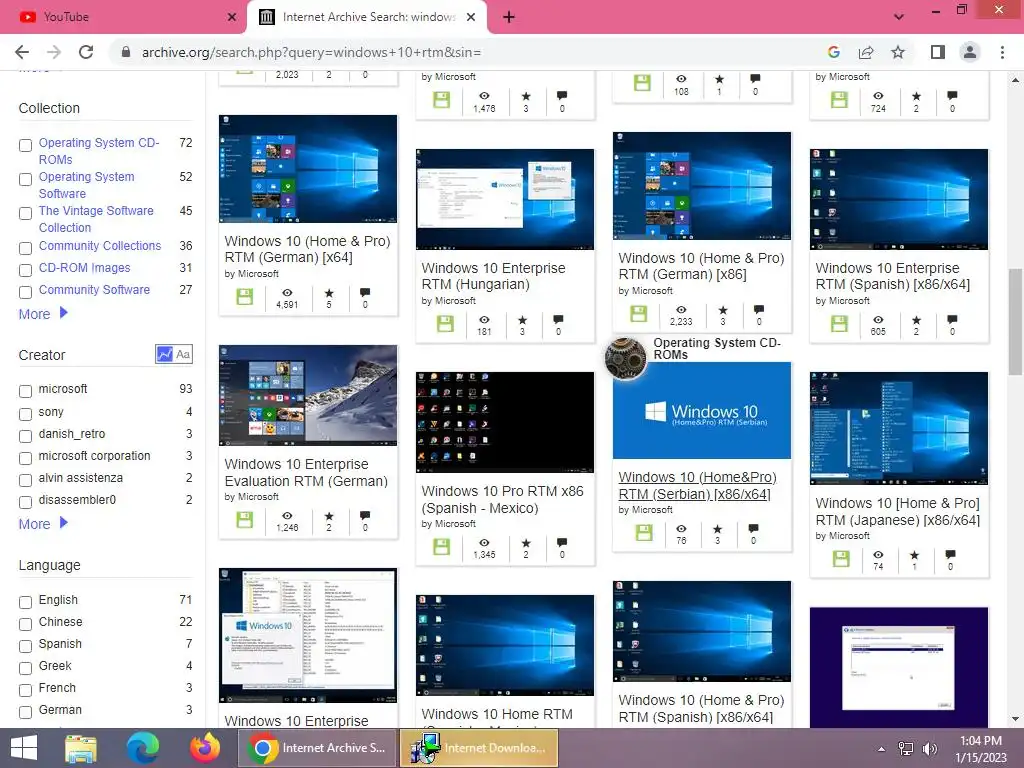Open Community Software collection link
Image resolution: width=1024 pixels, height=768 pixels.
click(x=94, y=289)
